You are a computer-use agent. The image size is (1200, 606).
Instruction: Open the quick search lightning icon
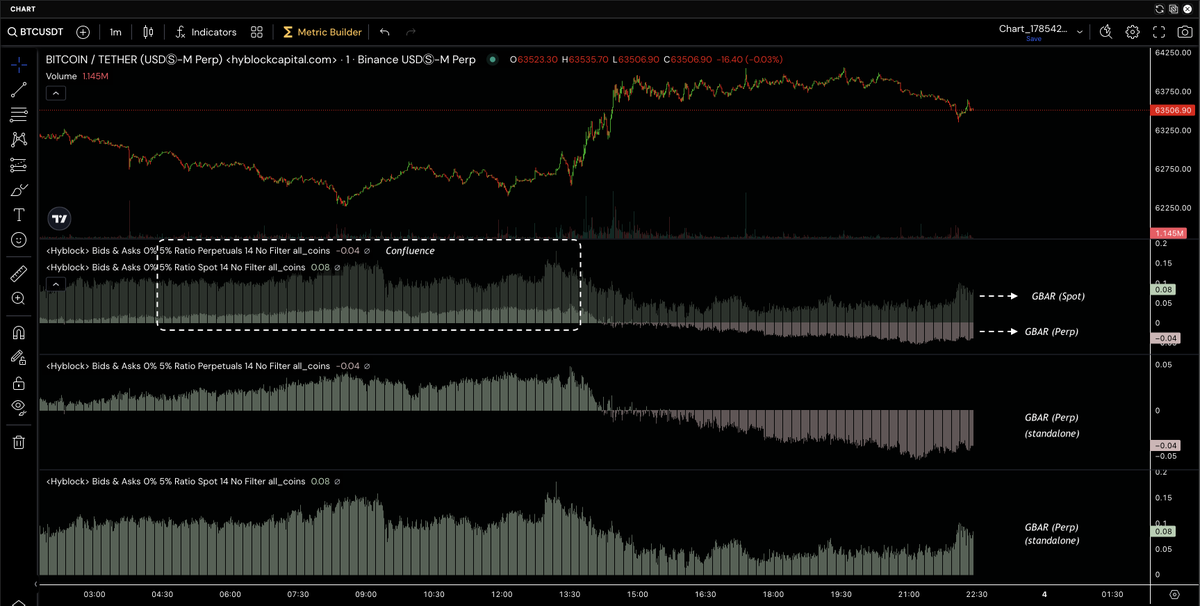point(1106,32)
